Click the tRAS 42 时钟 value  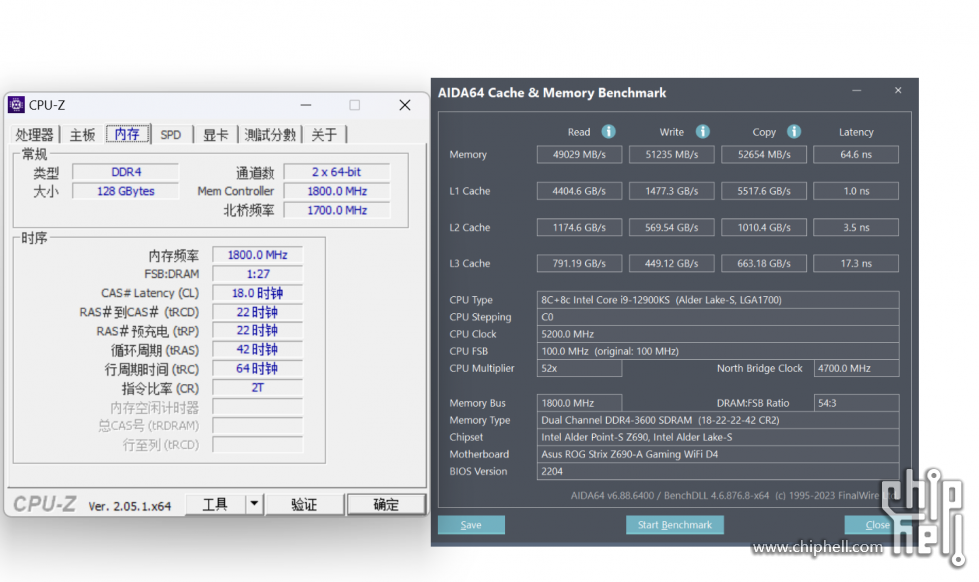click(x=257, y=350)
